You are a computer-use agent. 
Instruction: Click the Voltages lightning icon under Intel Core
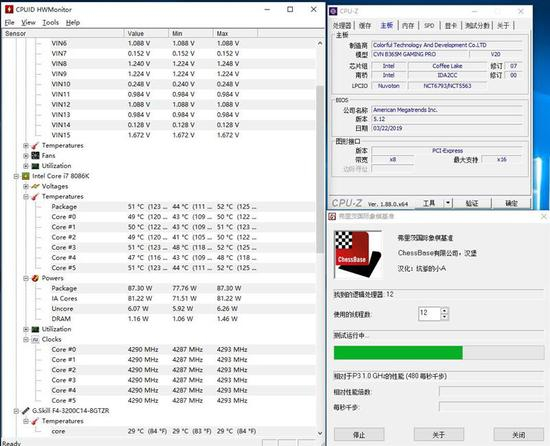[x=35, y=186]
